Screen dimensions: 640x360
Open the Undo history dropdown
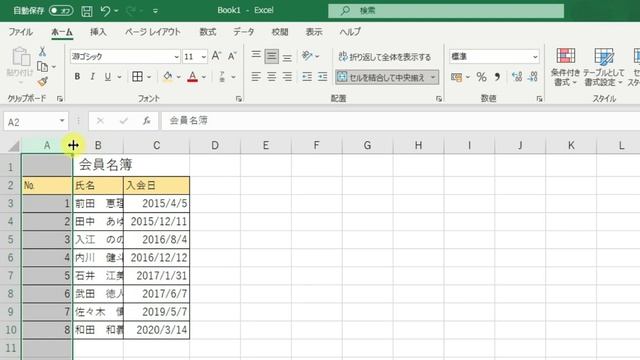tap(117, 11)
